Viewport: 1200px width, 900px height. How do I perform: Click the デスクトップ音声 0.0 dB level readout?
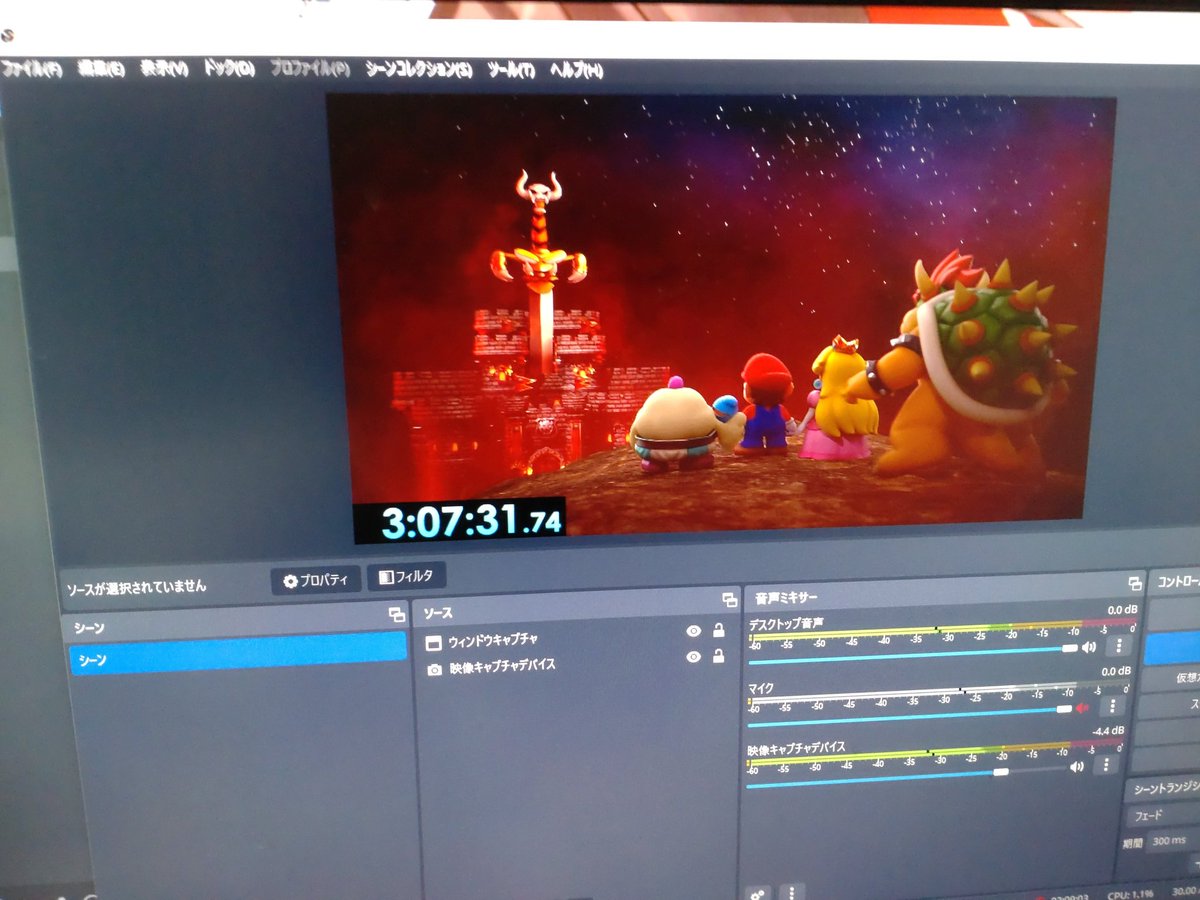1121,609
